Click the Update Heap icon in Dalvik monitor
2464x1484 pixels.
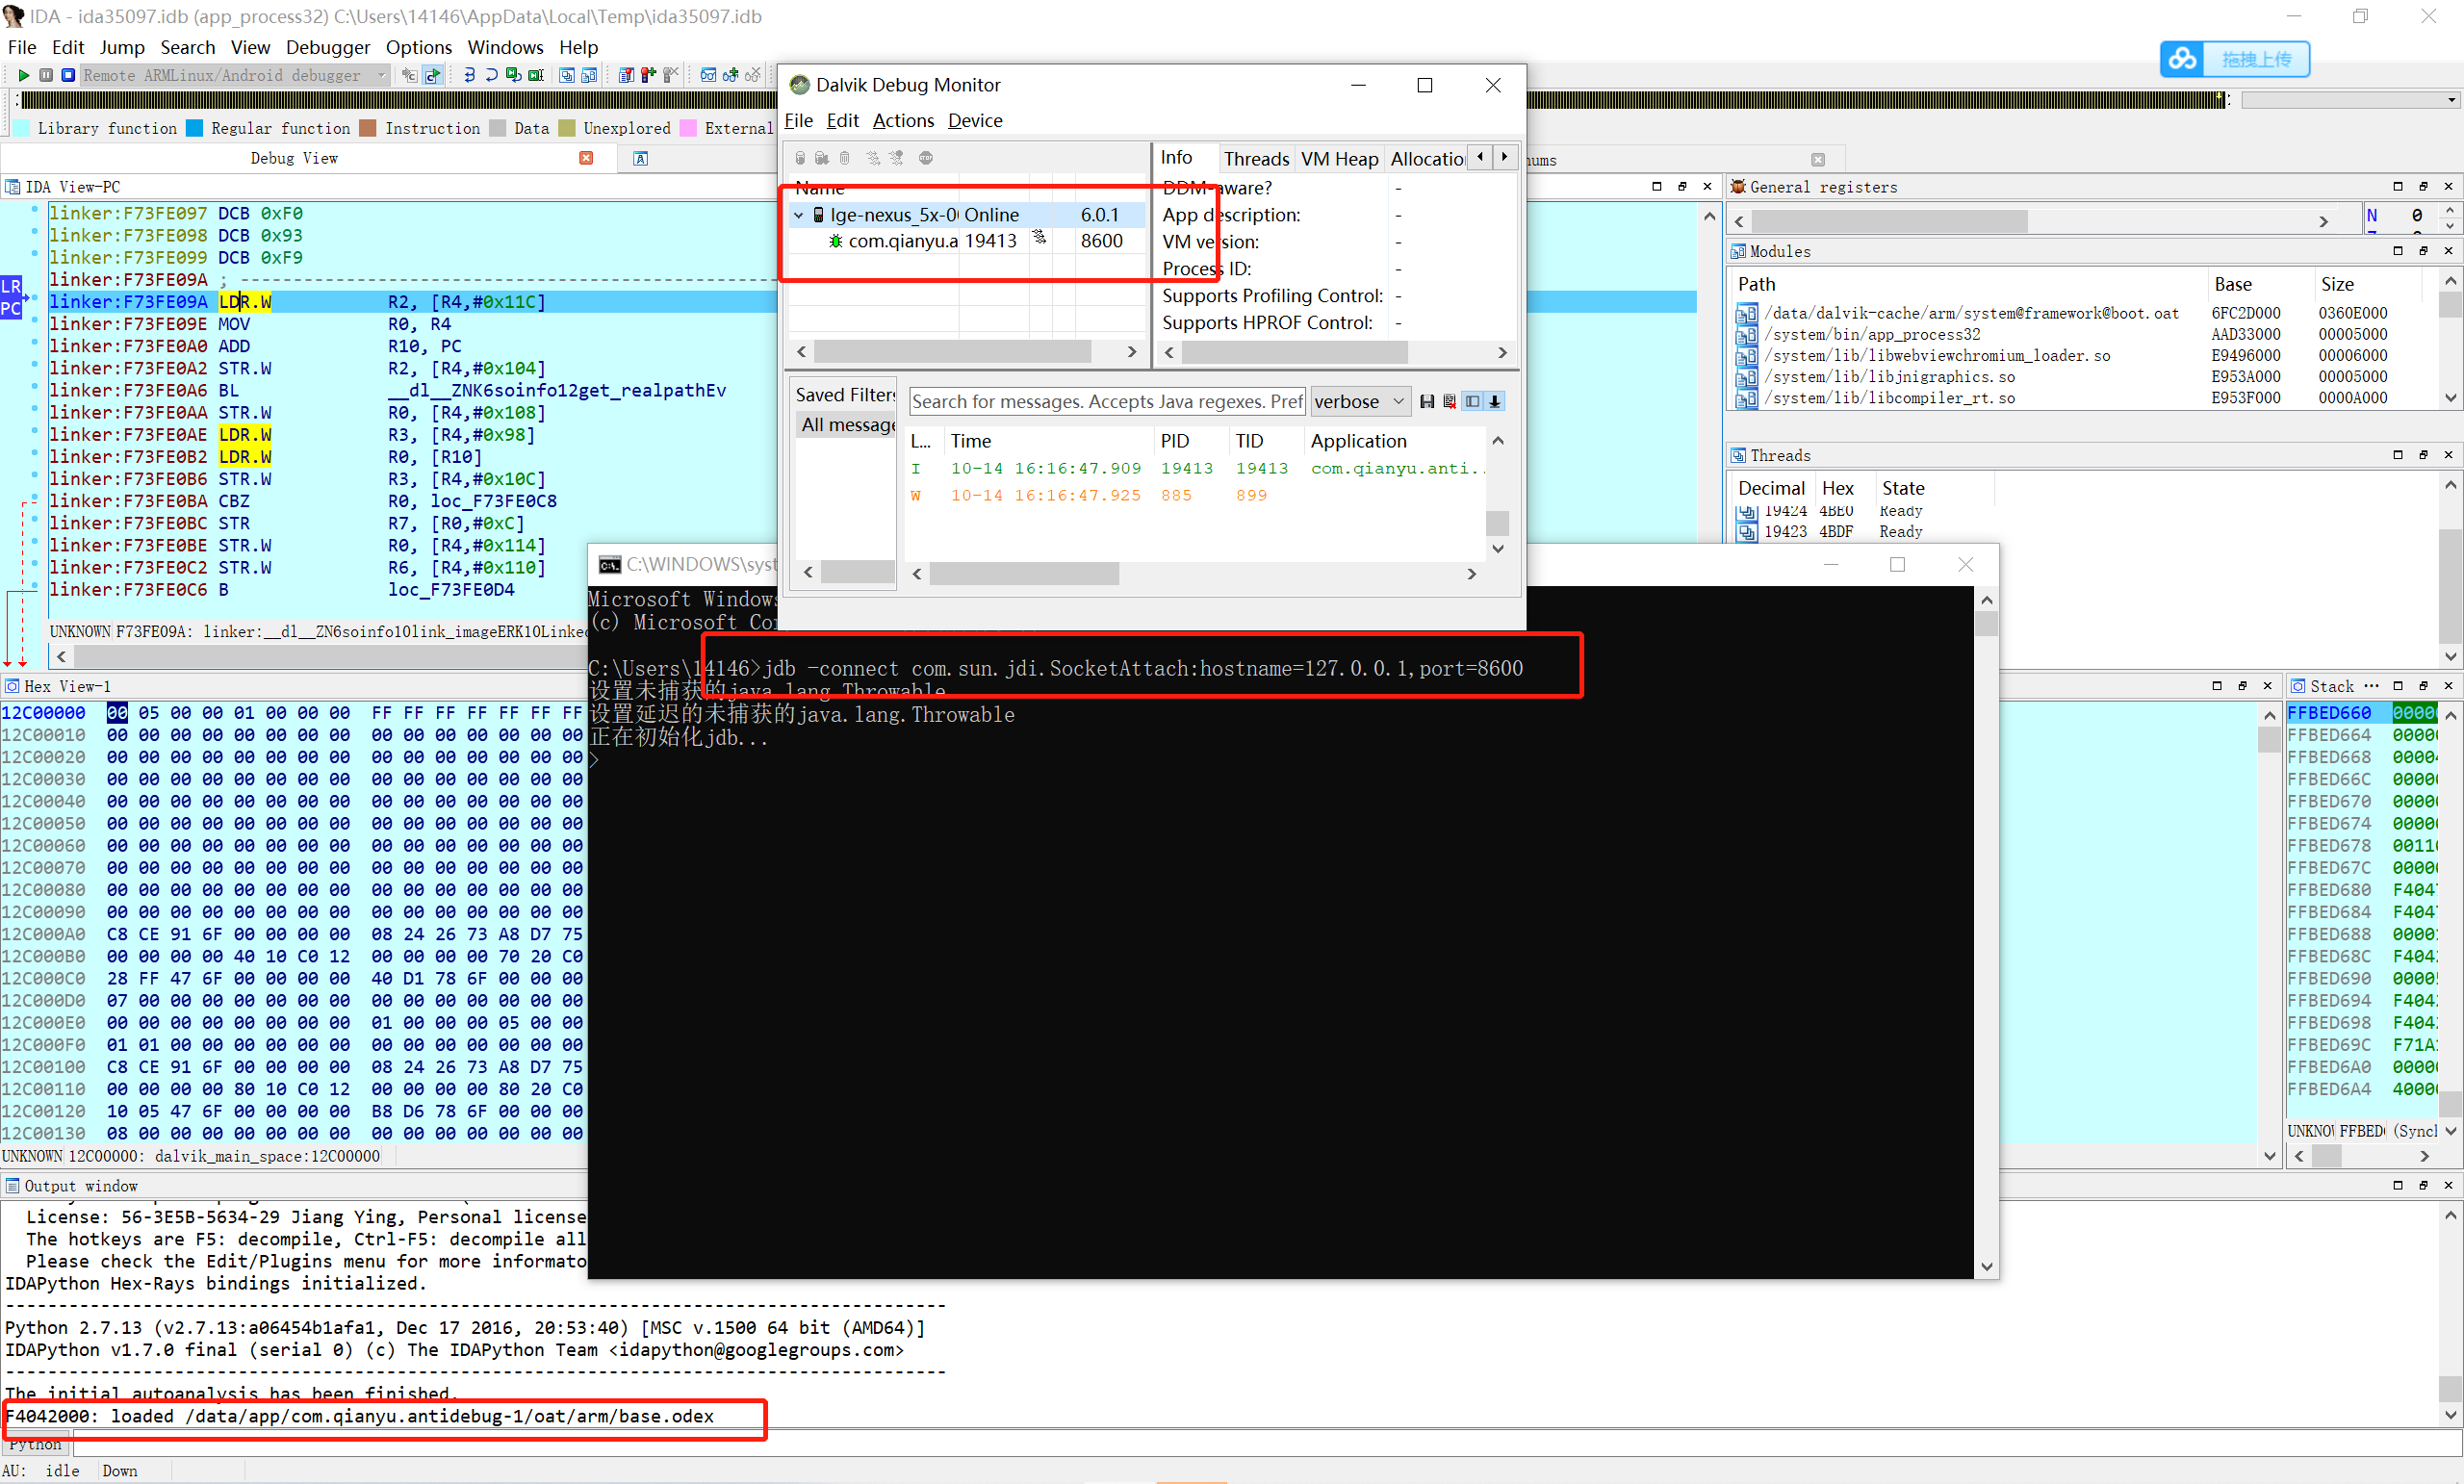click(800, 158)
